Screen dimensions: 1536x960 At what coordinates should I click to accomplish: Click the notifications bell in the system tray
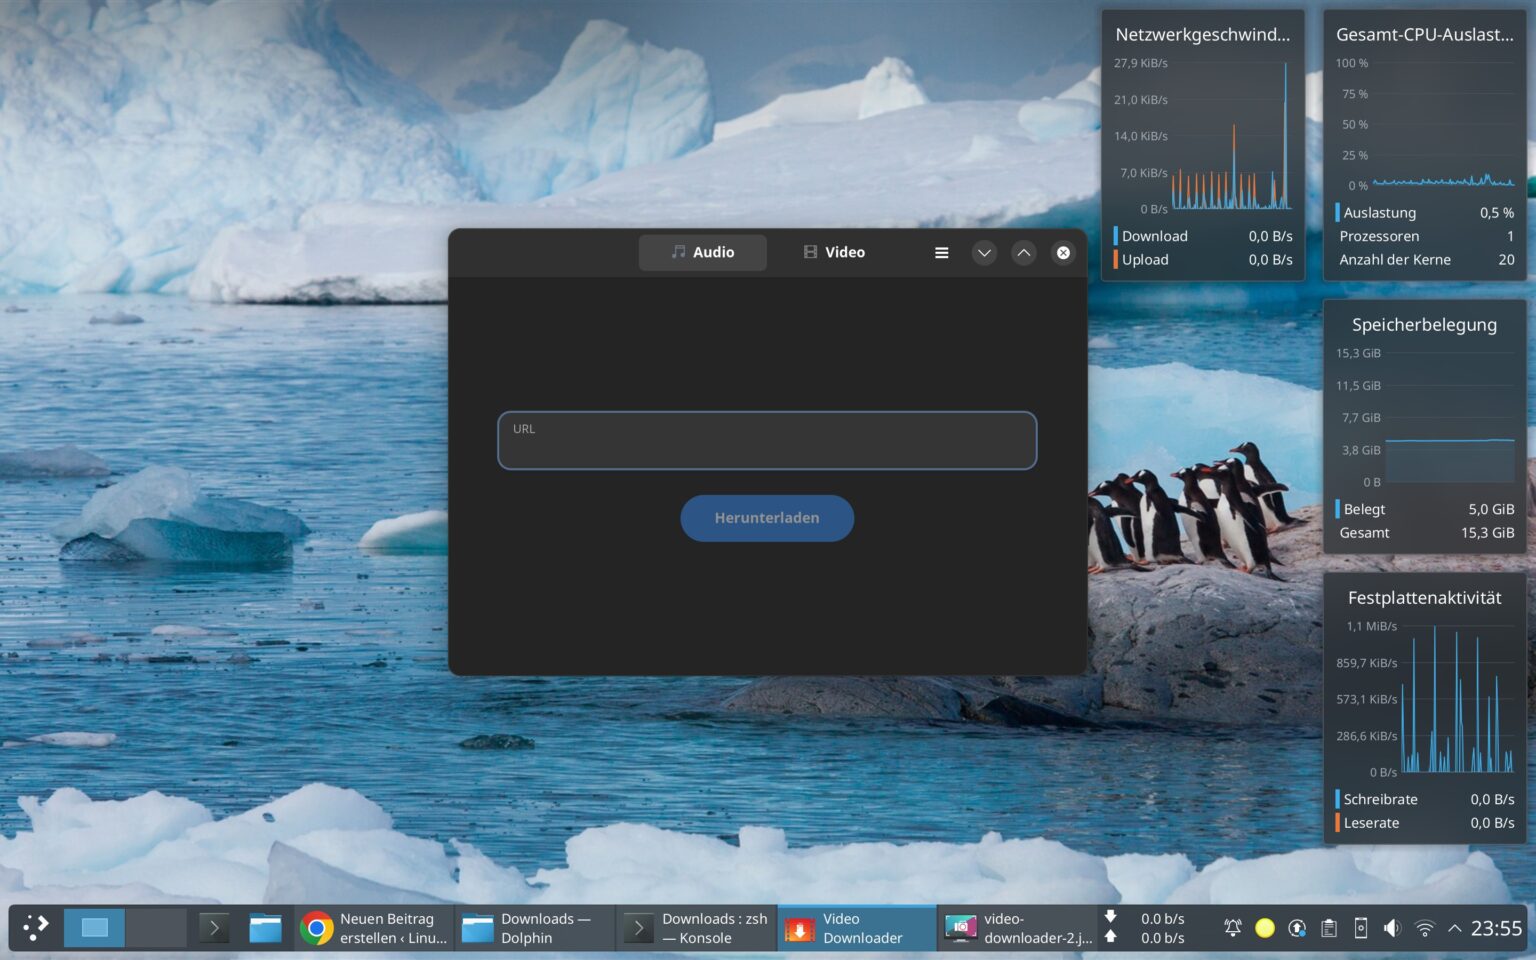(1232, 928)
